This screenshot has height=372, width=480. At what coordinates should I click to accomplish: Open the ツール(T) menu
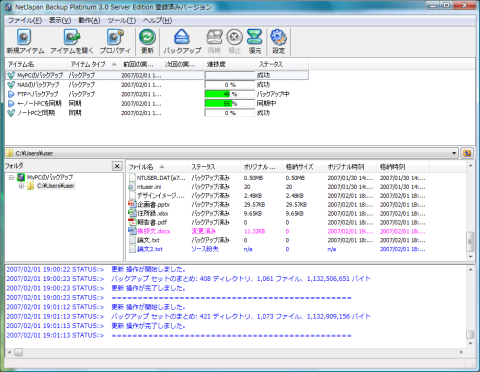click(122, 21)
